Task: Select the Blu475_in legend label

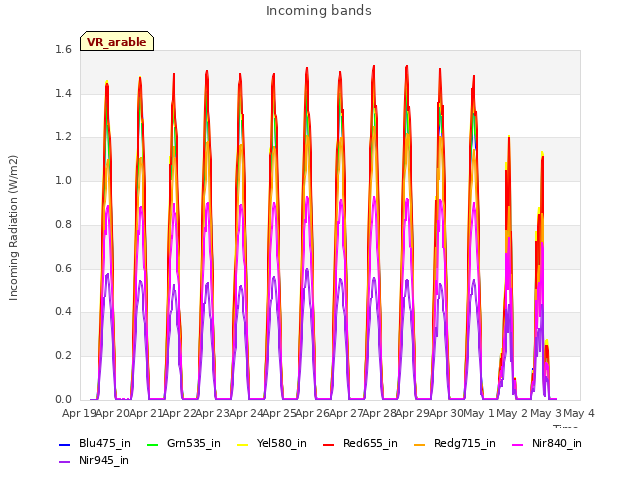Action: 105,443
